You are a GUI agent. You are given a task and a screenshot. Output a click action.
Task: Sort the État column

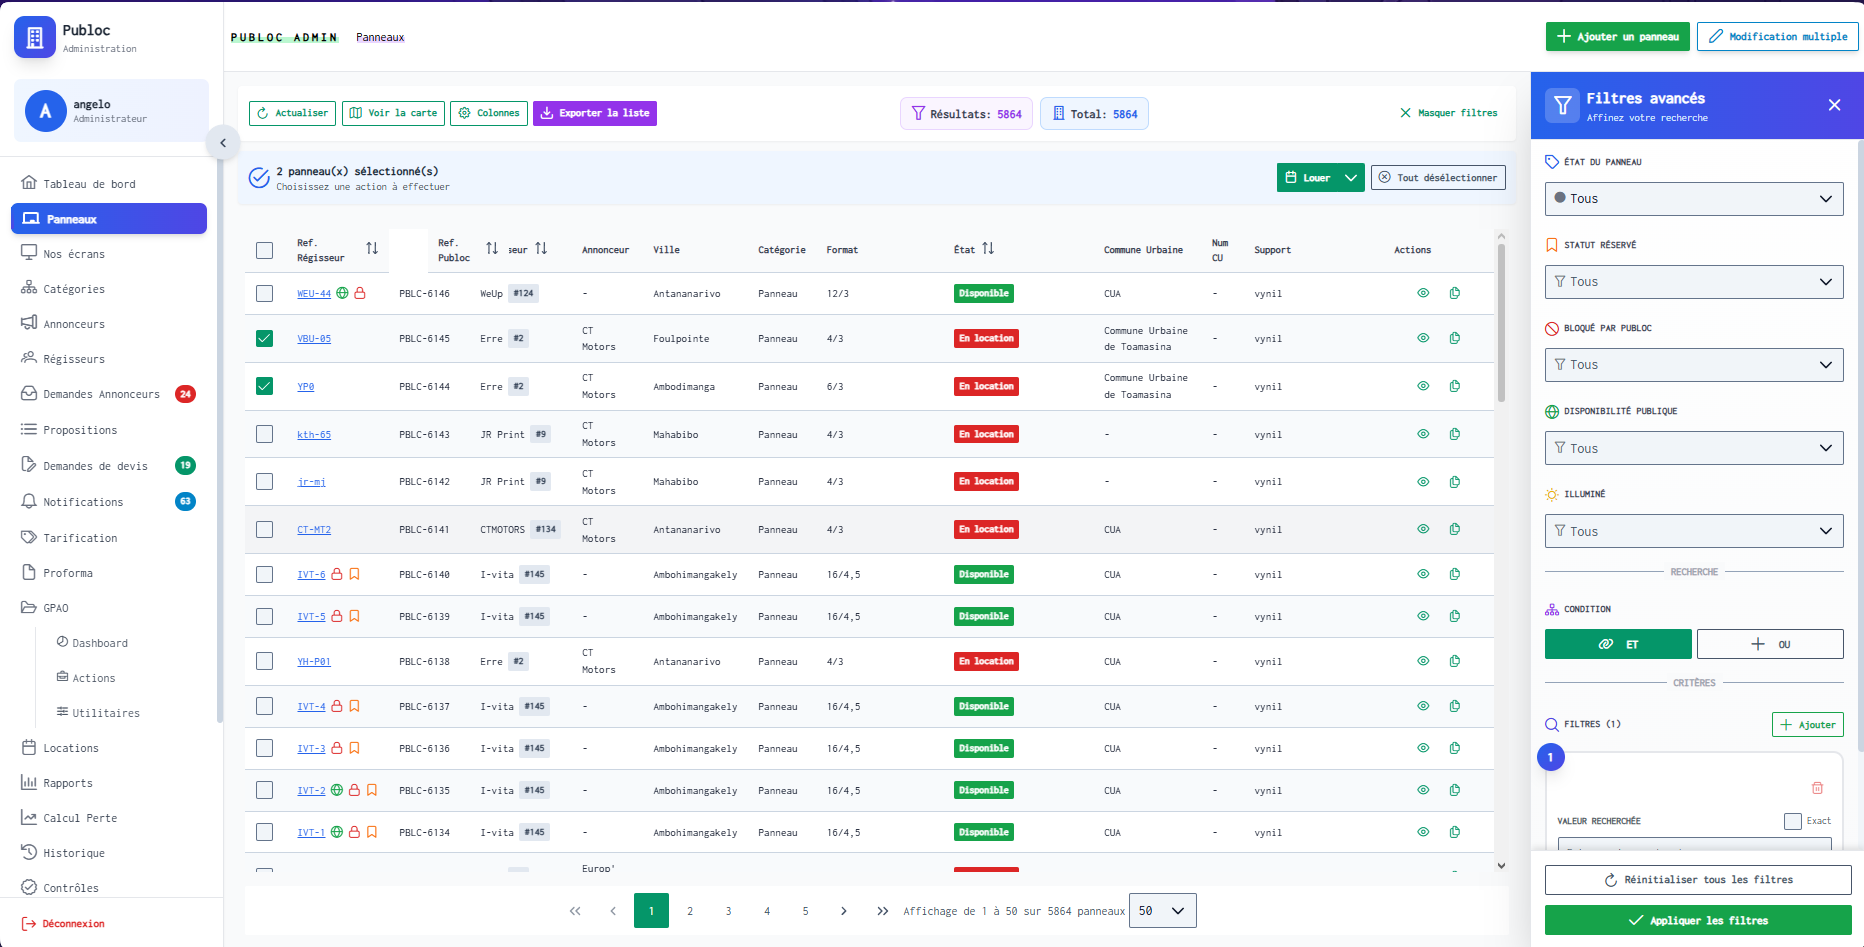[x=988, y=248]
